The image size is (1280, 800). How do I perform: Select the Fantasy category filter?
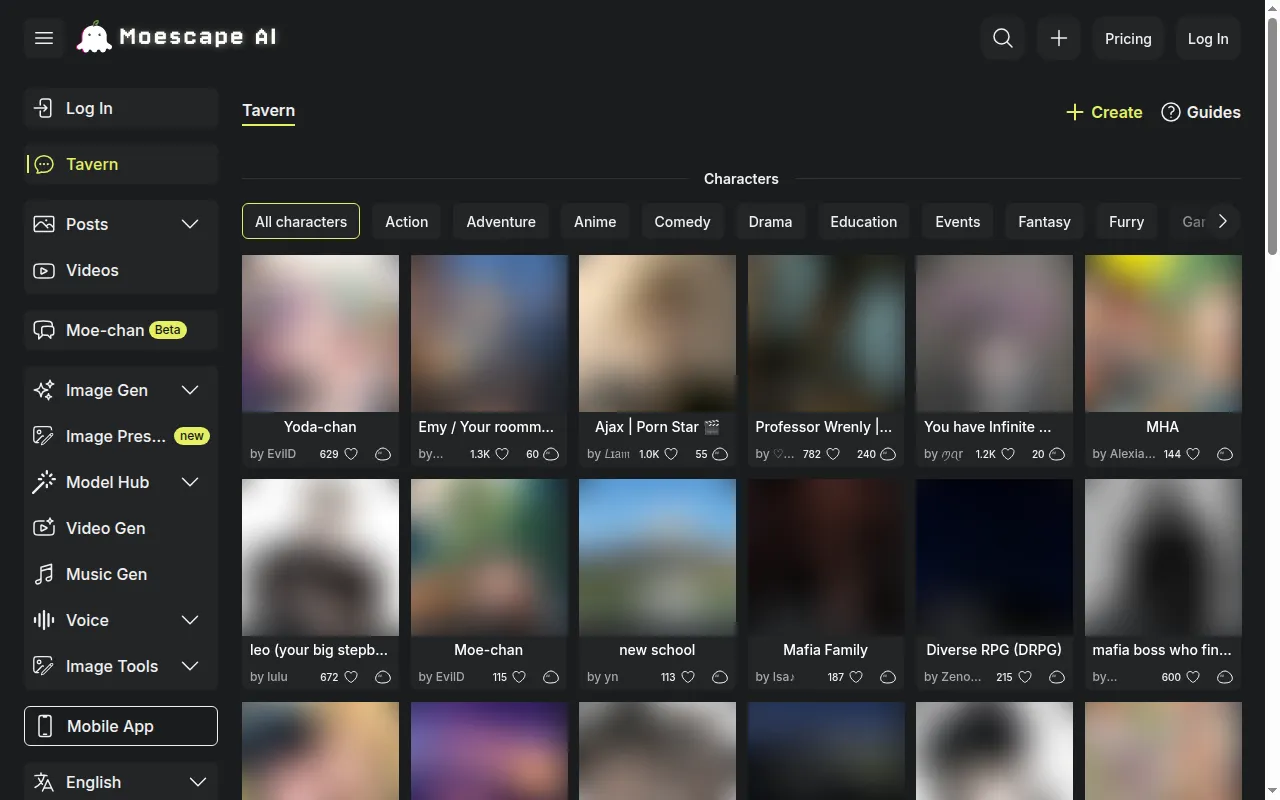pos(1044,222)
